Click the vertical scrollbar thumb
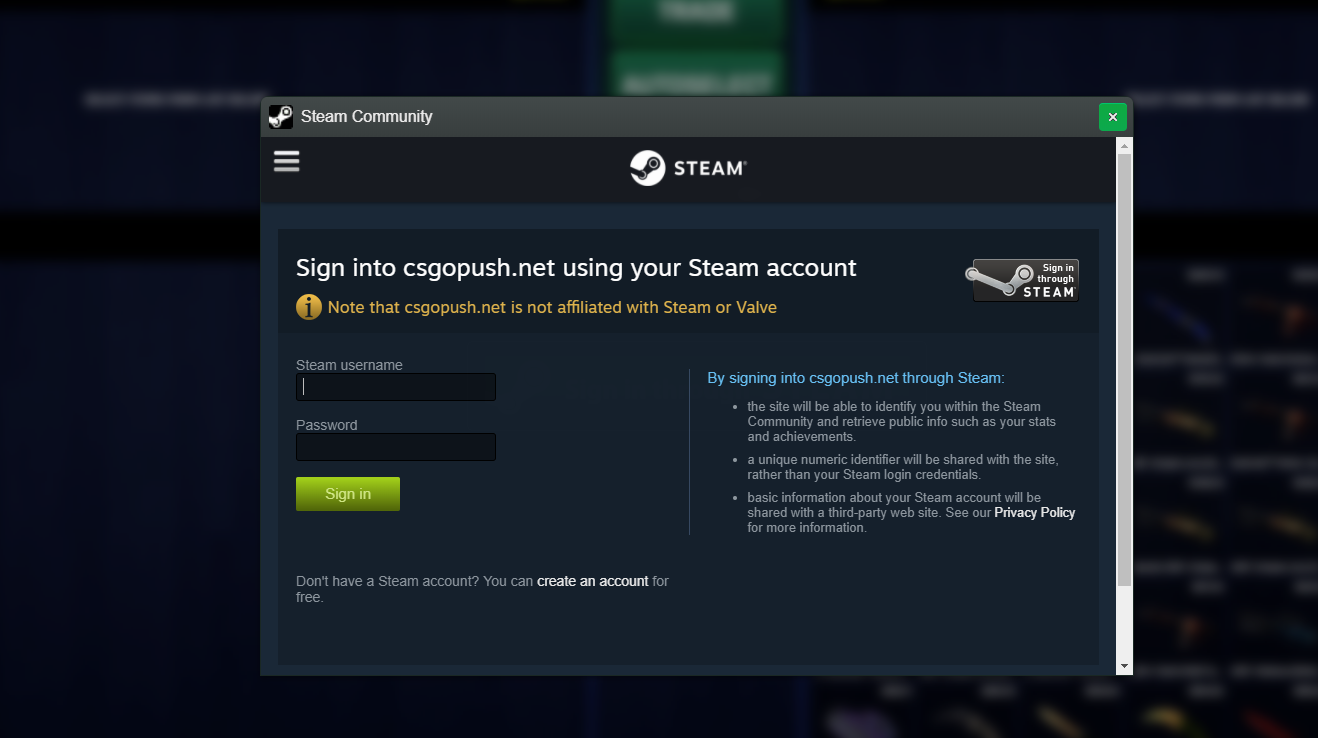The height and width of the screenshot is (738, 1318). pyautogui.click(x=1124, y=370)
